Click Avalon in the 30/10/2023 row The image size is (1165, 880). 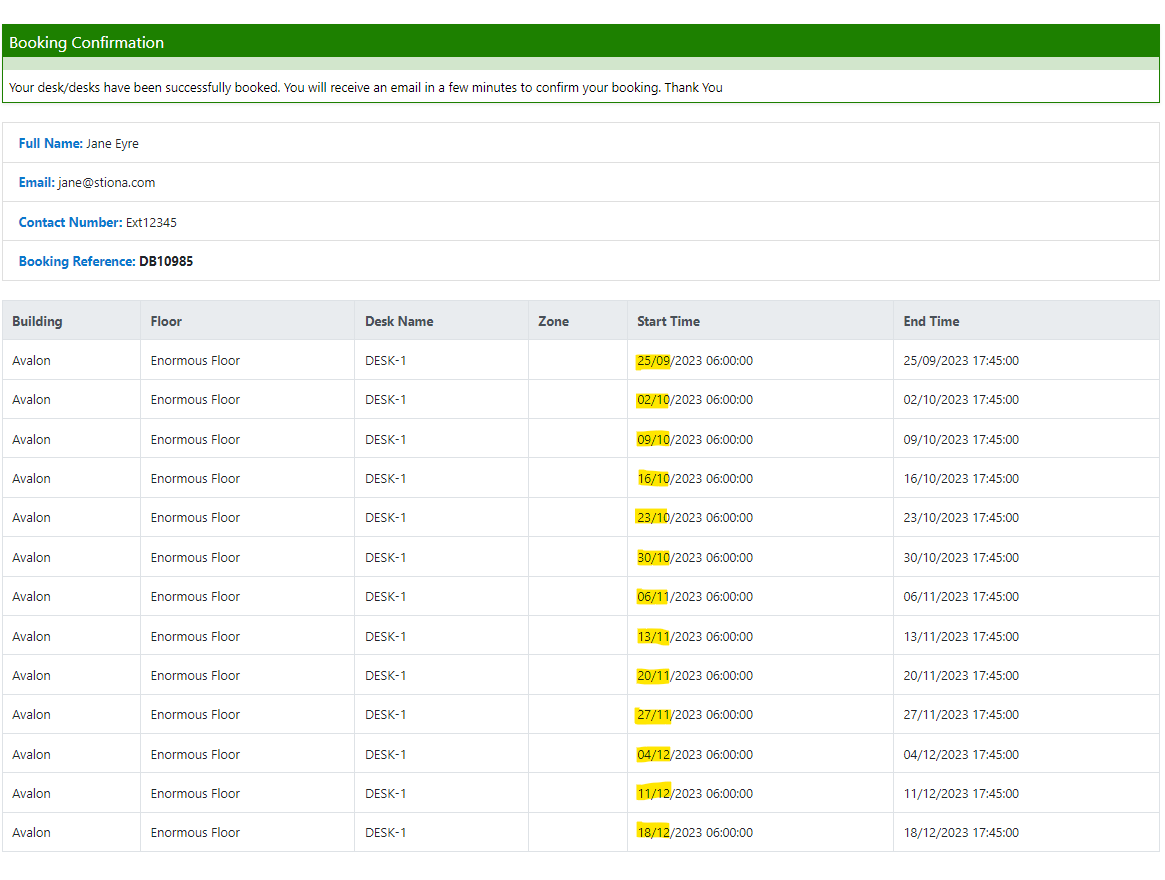[31, 557]
